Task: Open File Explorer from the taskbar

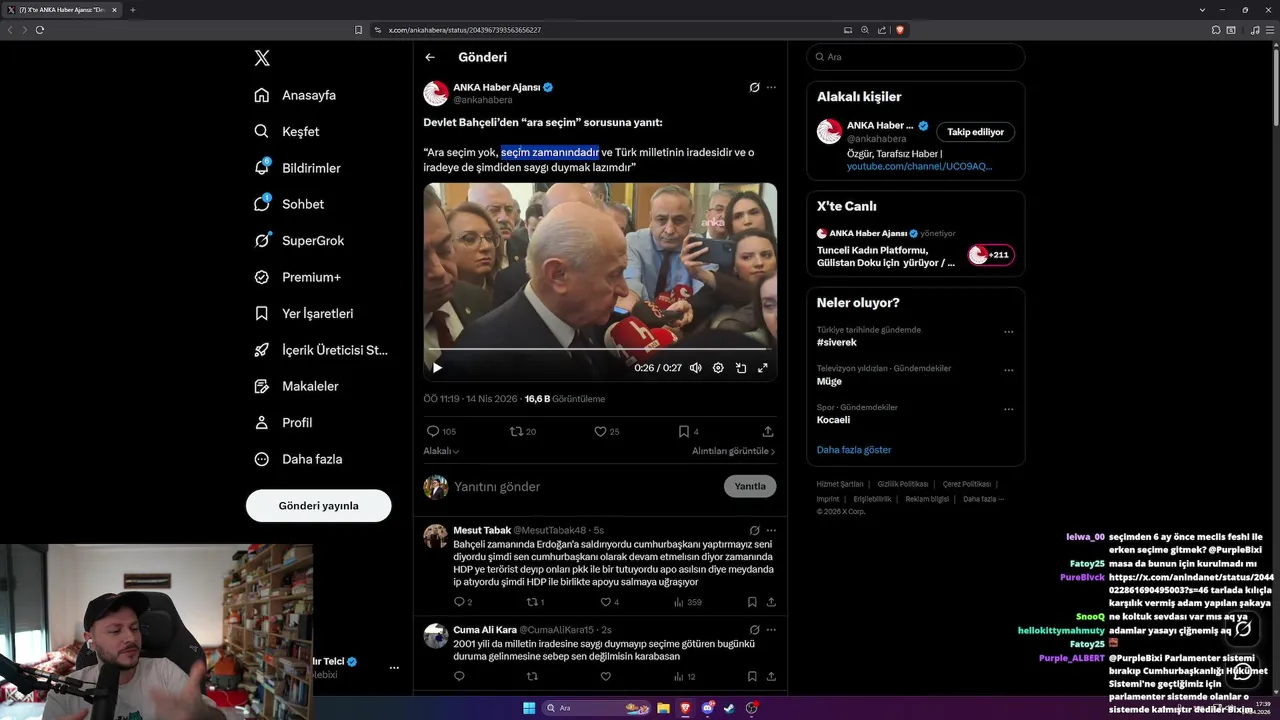Action: tap(663, 708)
